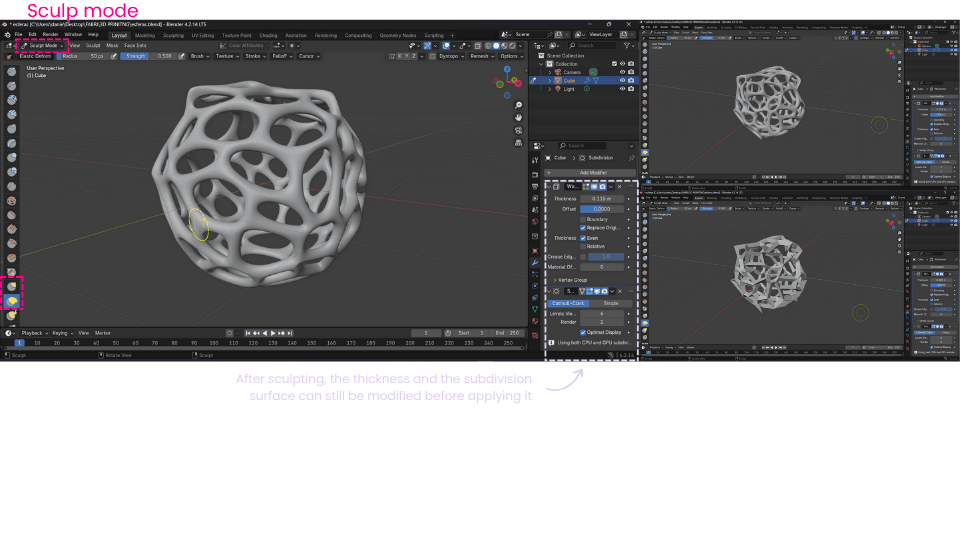Open the Modifiers wrench properties tab
Screen dimensions: 960x540
[536, 263]
